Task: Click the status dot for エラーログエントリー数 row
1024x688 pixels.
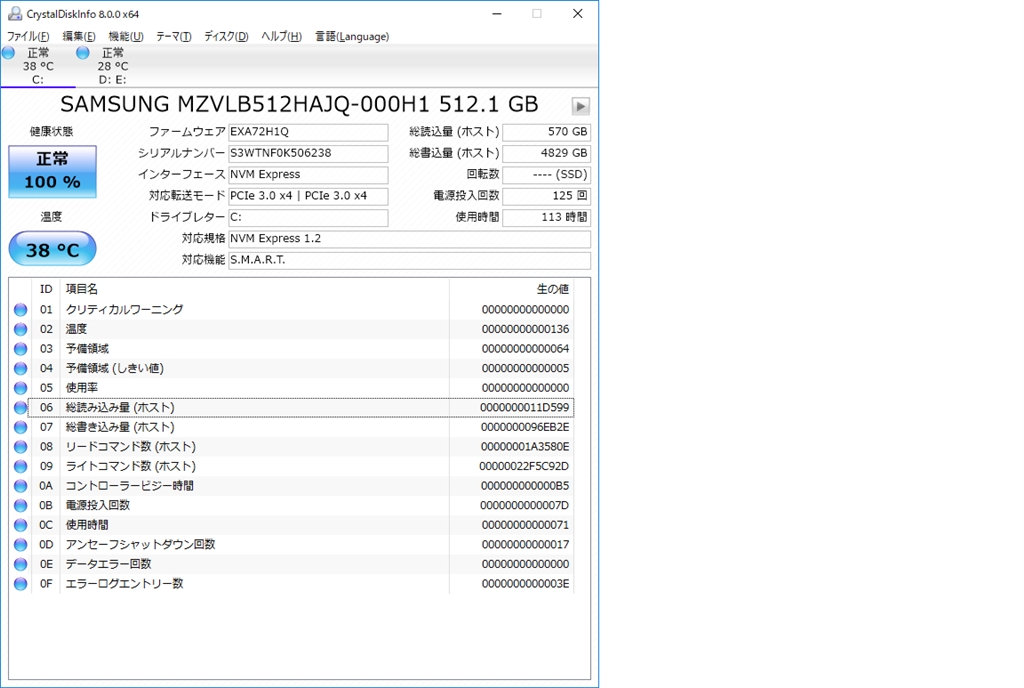Action: pos(21,584)
